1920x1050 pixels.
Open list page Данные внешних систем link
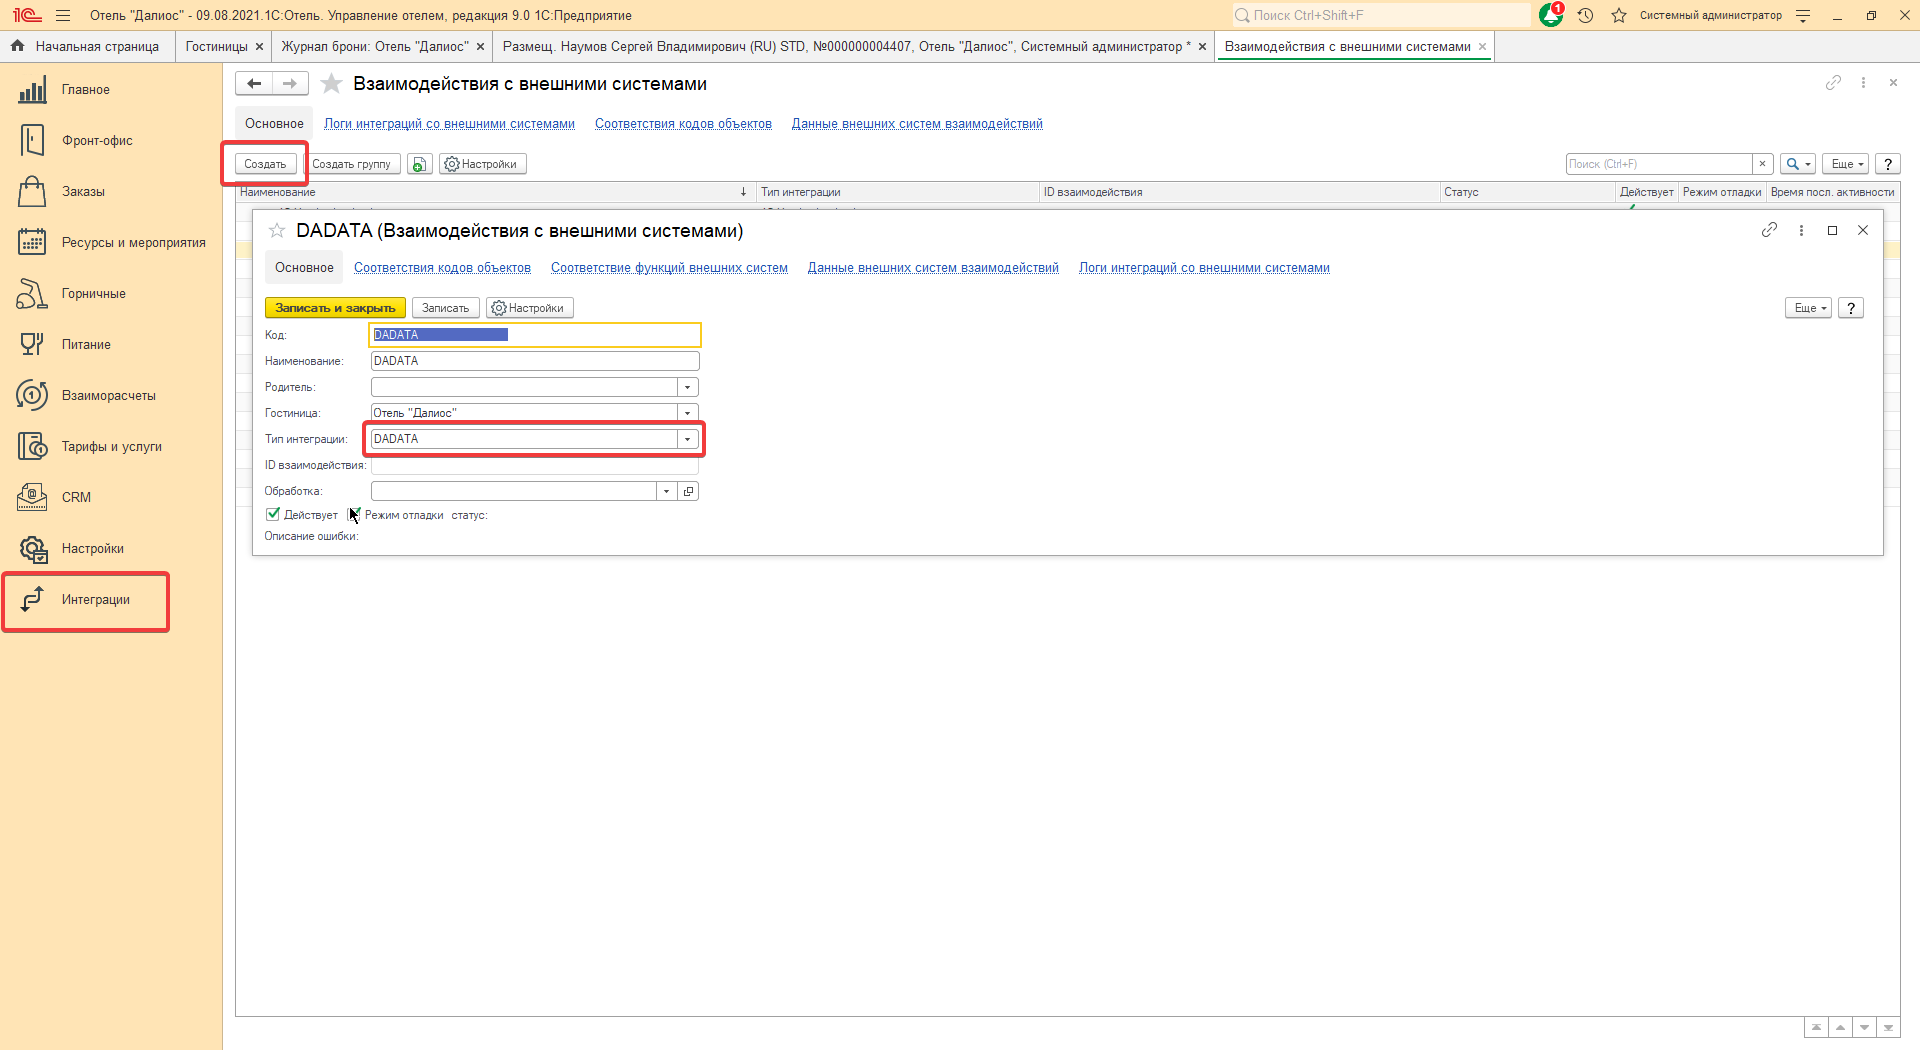coord(917,124)
